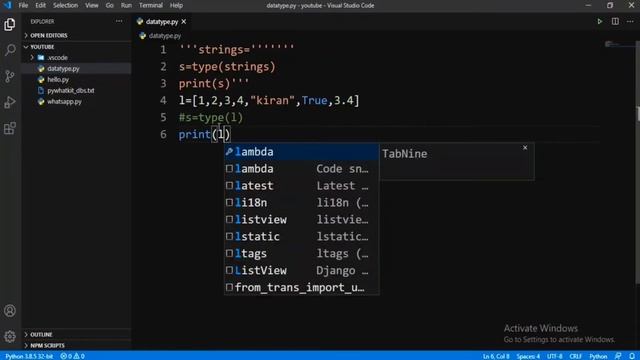
Task: Choose the ltags suggestion
Action: coord(302,253)
